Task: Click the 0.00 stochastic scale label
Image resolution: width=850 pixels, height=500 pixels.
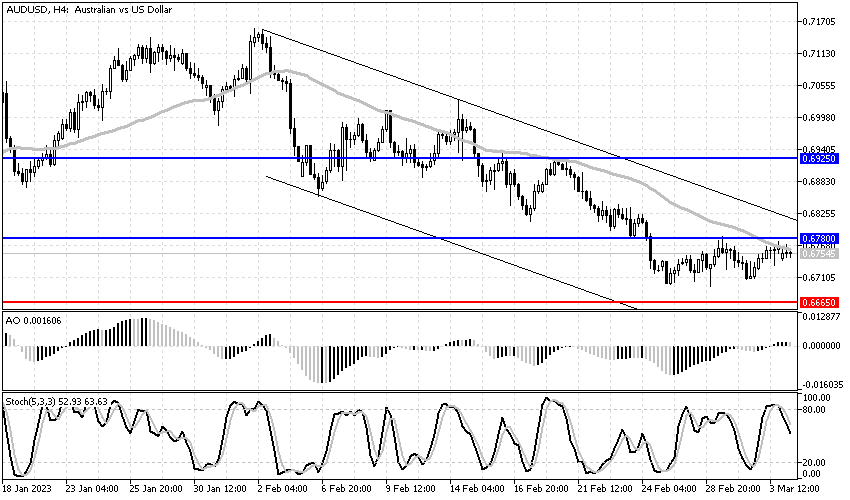Action: pos(814,474)
